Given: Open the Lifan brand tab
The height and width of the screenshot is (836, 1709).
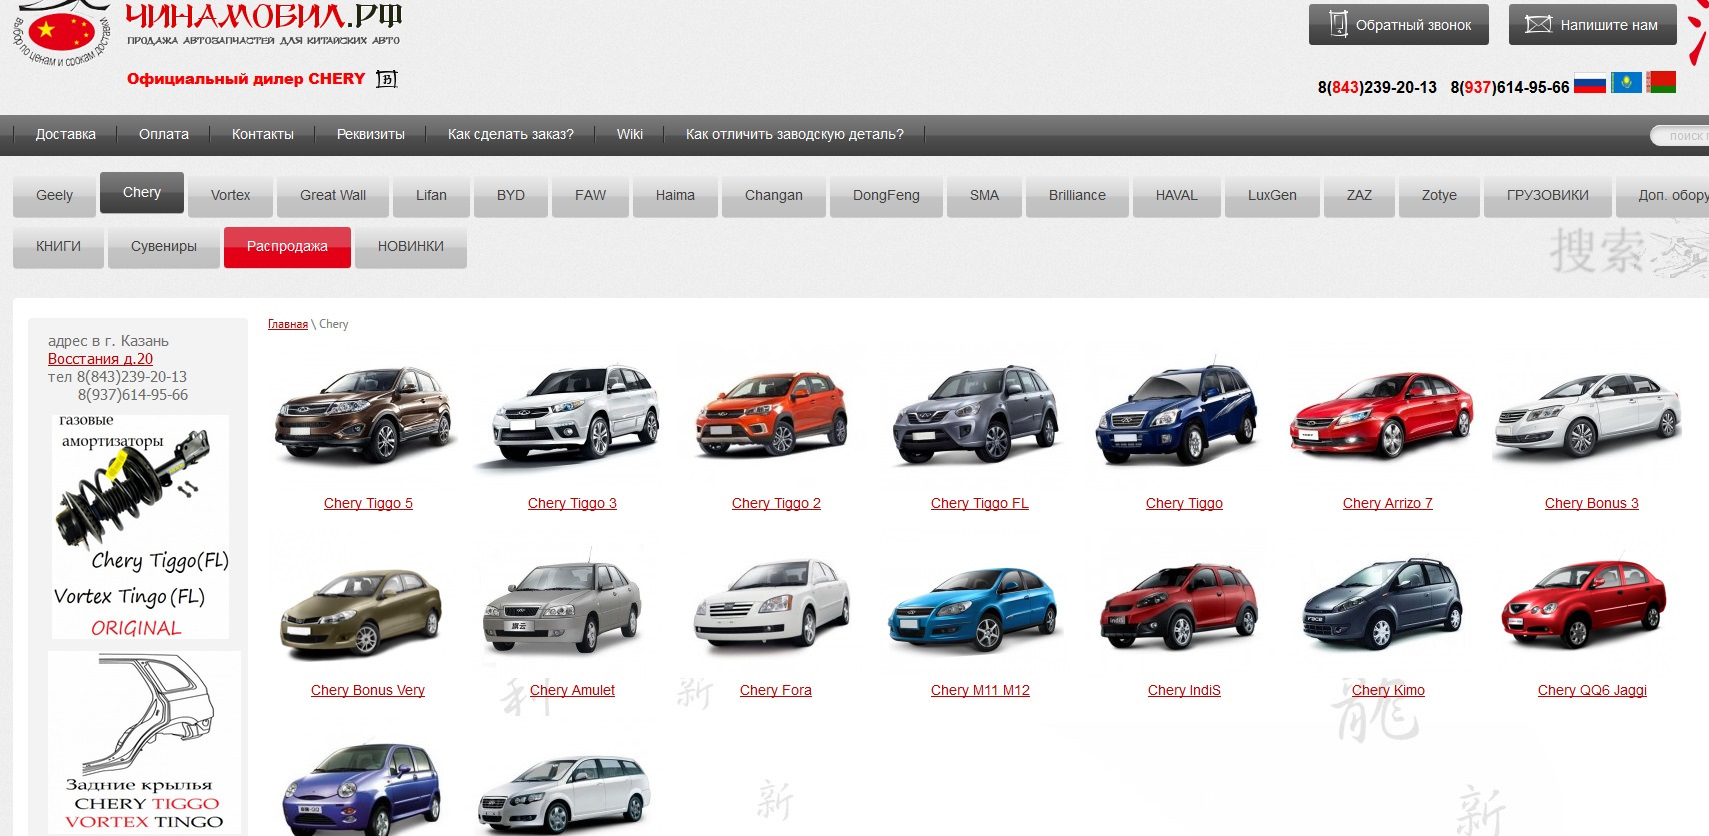Looking at the screenshot, I should coord(431,196).
